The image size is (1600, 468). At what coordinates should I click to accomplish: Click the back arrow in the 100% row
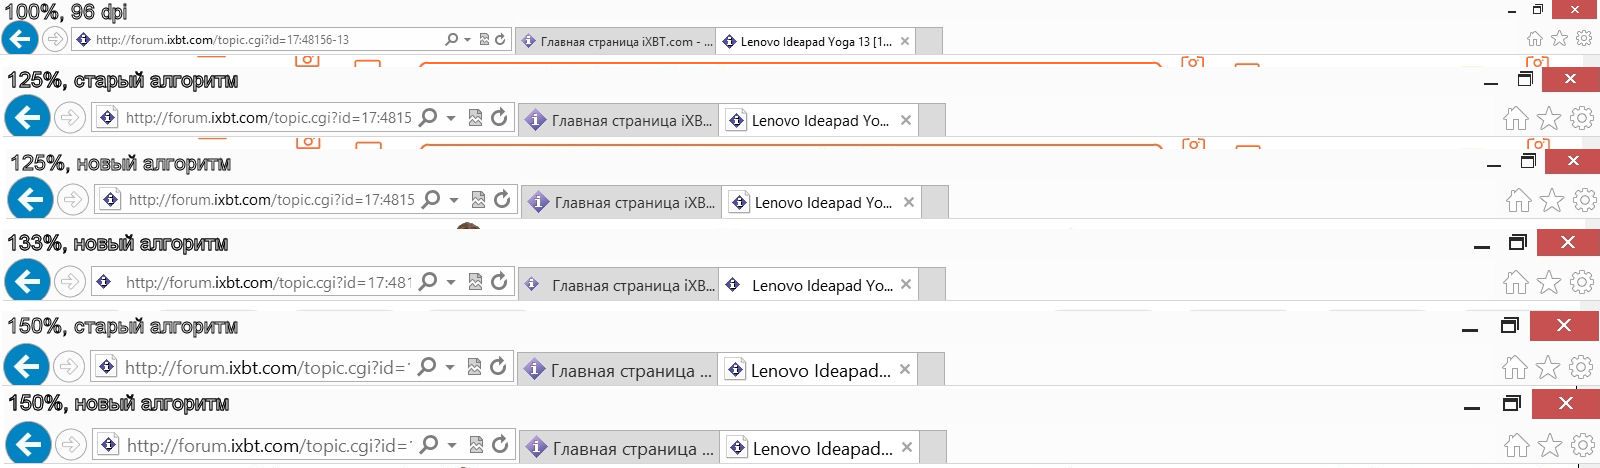(20, 39)
